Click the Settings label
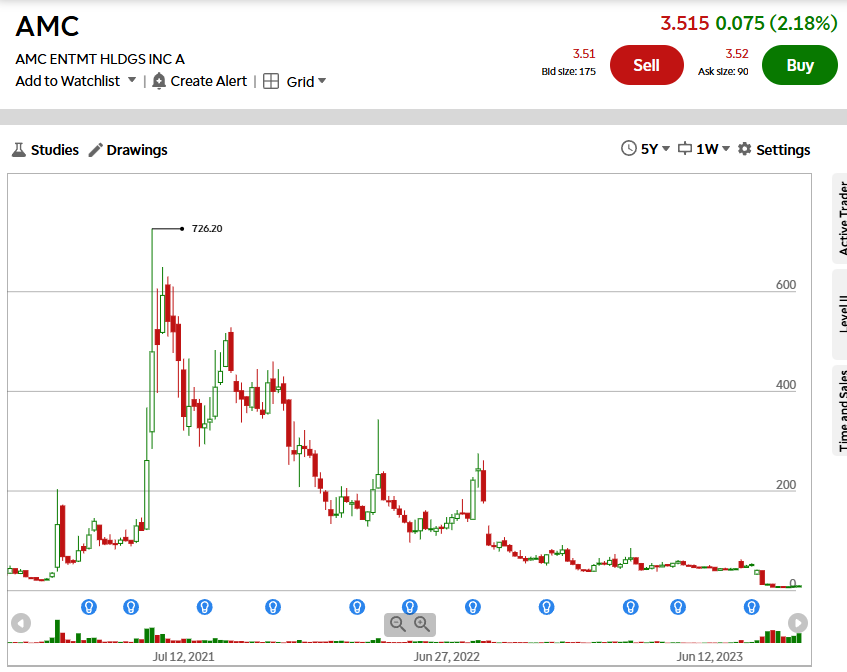Image resolution: width=847 pixels, height=672 pixels. click(783, 150)
